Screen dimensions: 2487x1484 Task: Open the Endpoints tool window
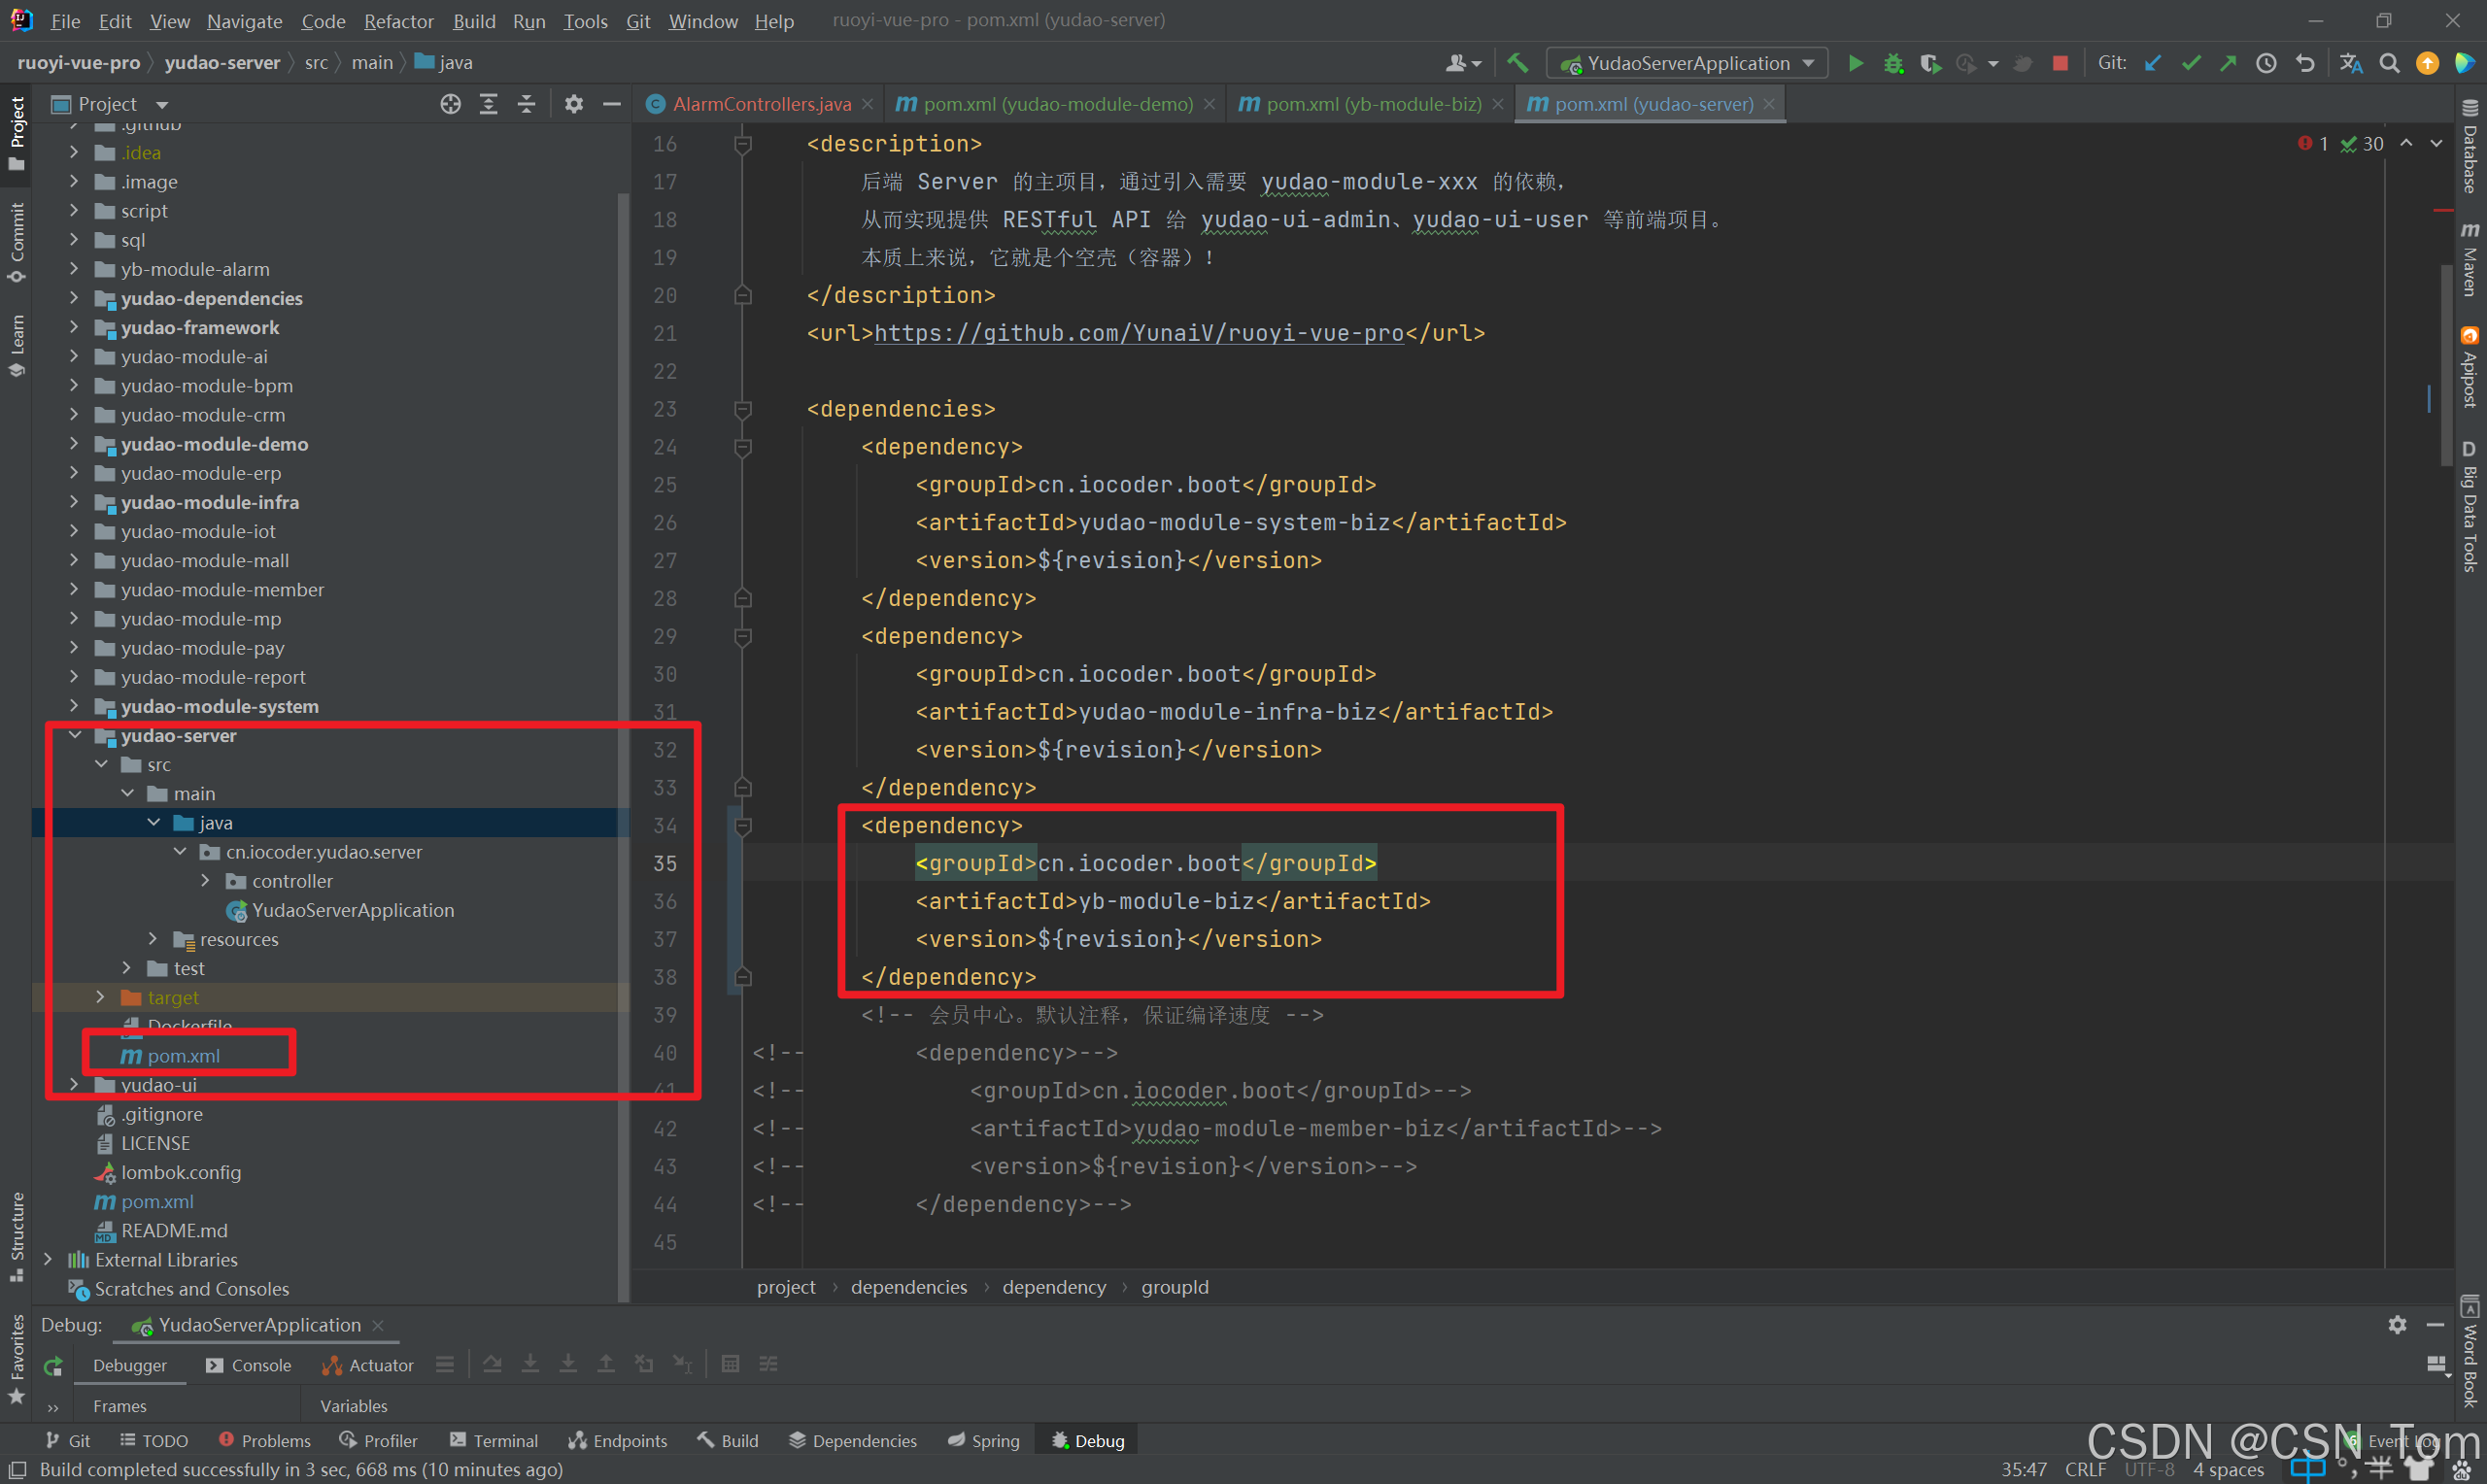pyautogui.click(x=618, y=1441)
